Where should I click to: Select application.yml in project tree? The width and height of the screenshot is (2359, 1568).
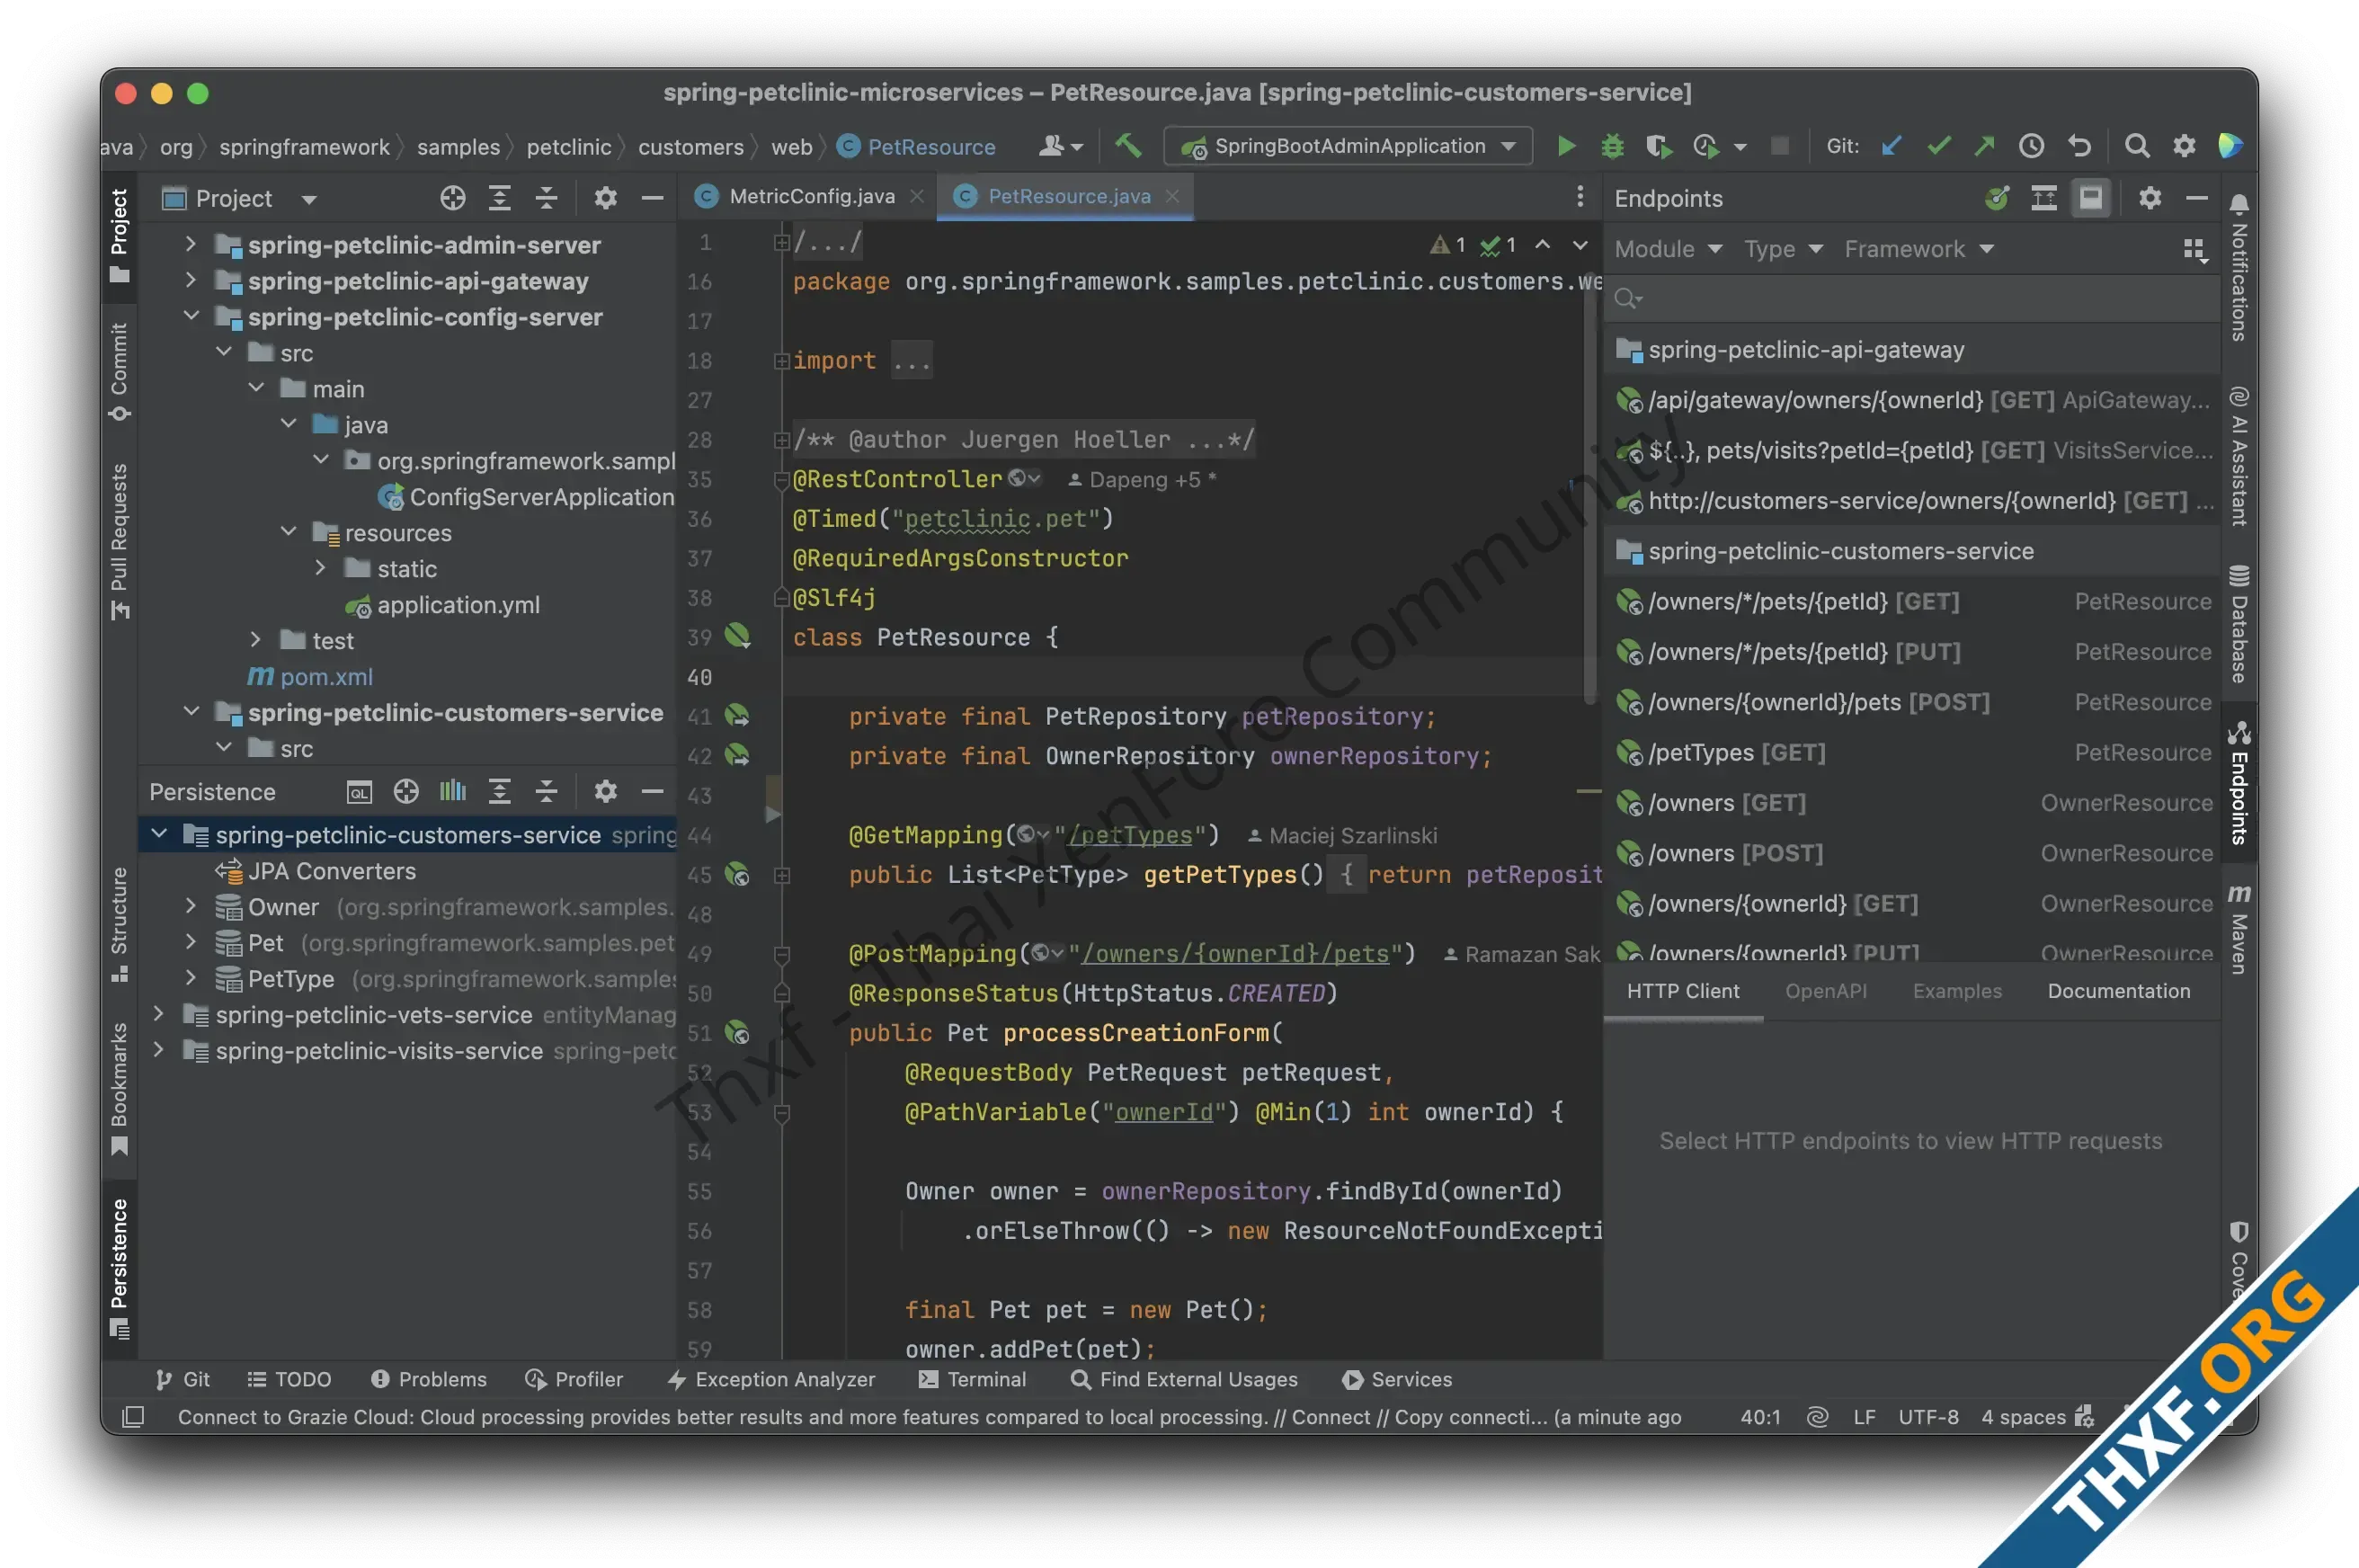(442, 604)
